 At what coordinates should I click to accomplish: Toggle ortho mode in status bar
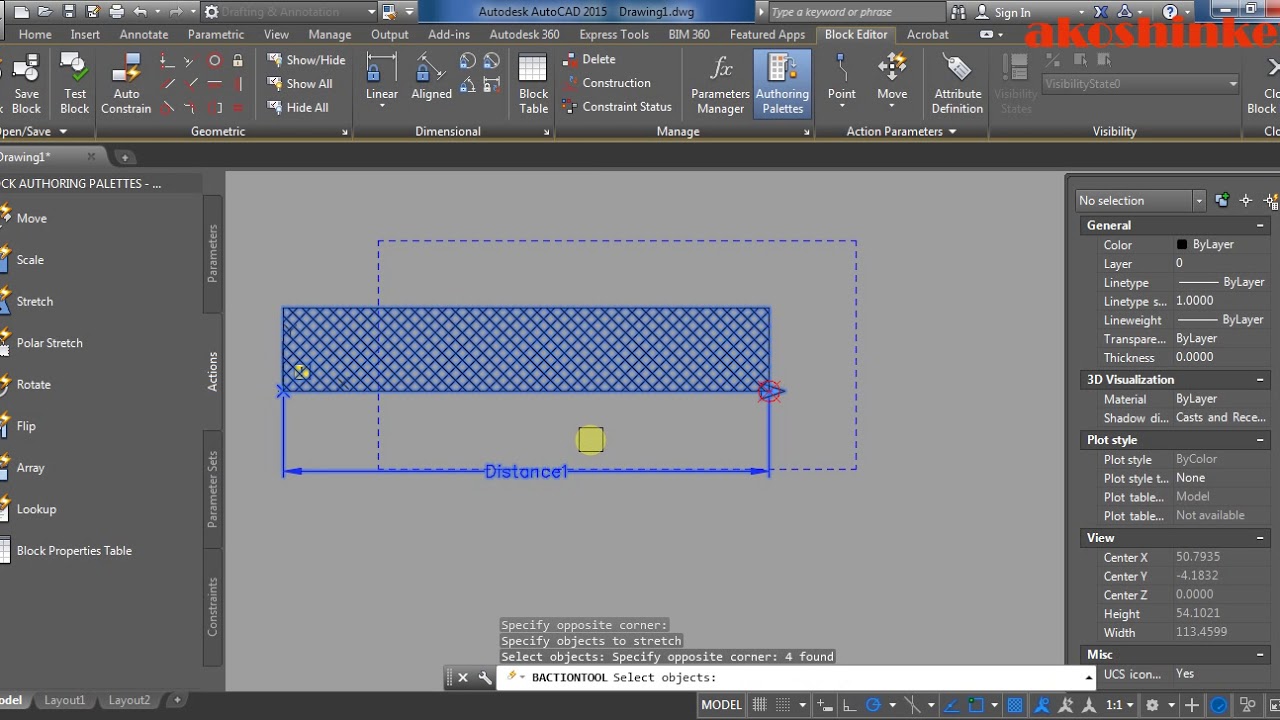[848, 705]
